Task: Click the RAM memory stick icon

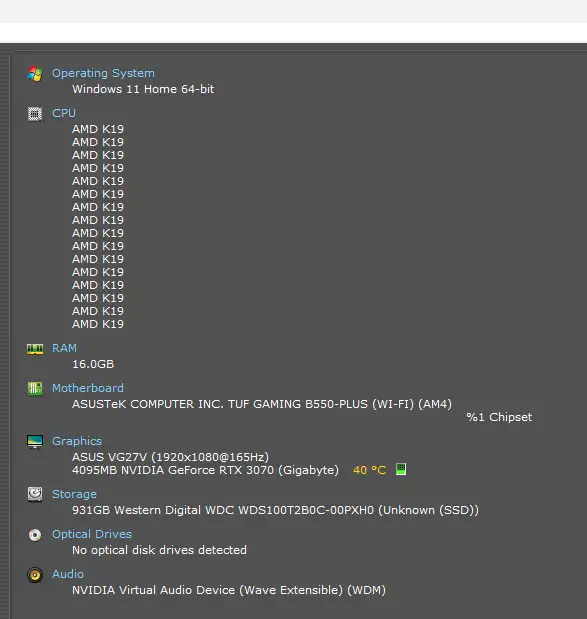Action: (x=35, y=349)
